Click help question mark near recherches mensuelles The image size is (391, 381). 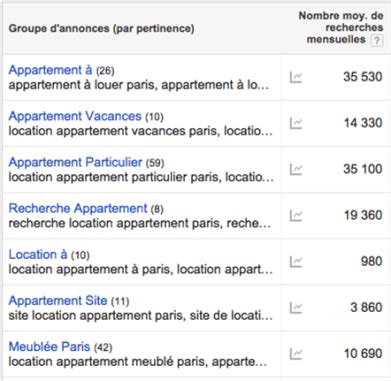click(377, 41)
